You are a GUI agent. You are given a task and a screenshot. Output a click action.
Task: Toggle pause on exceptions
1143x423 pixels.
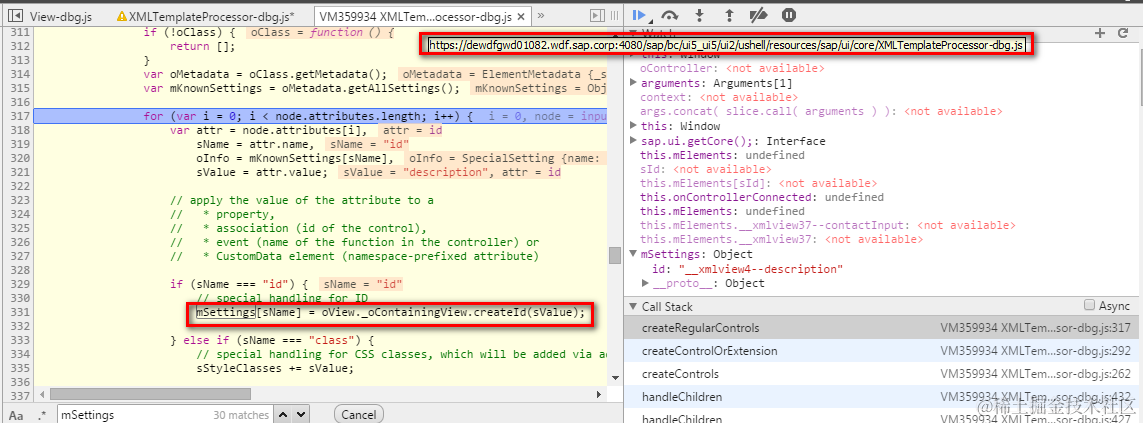(789, 15)
